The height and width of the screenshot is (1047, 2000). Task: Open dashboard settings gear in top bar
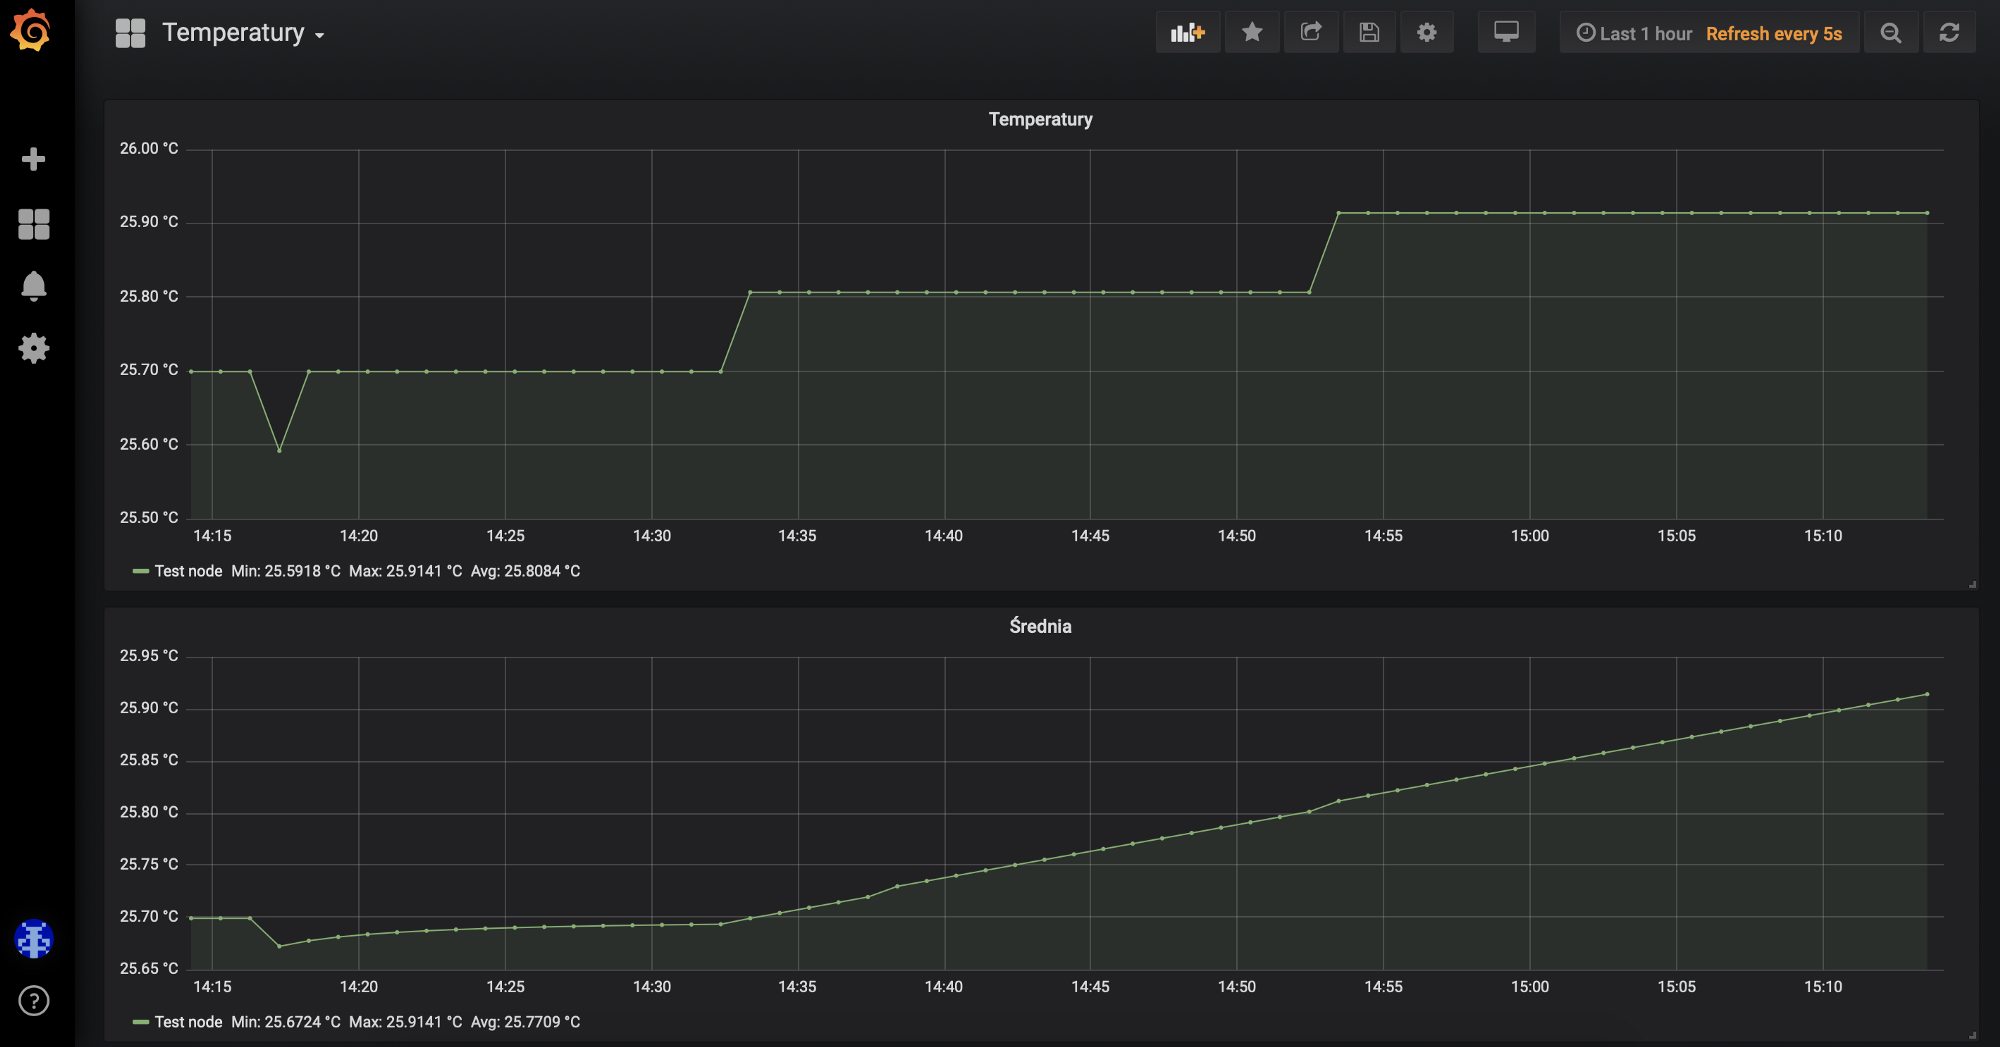point(1427,33)
